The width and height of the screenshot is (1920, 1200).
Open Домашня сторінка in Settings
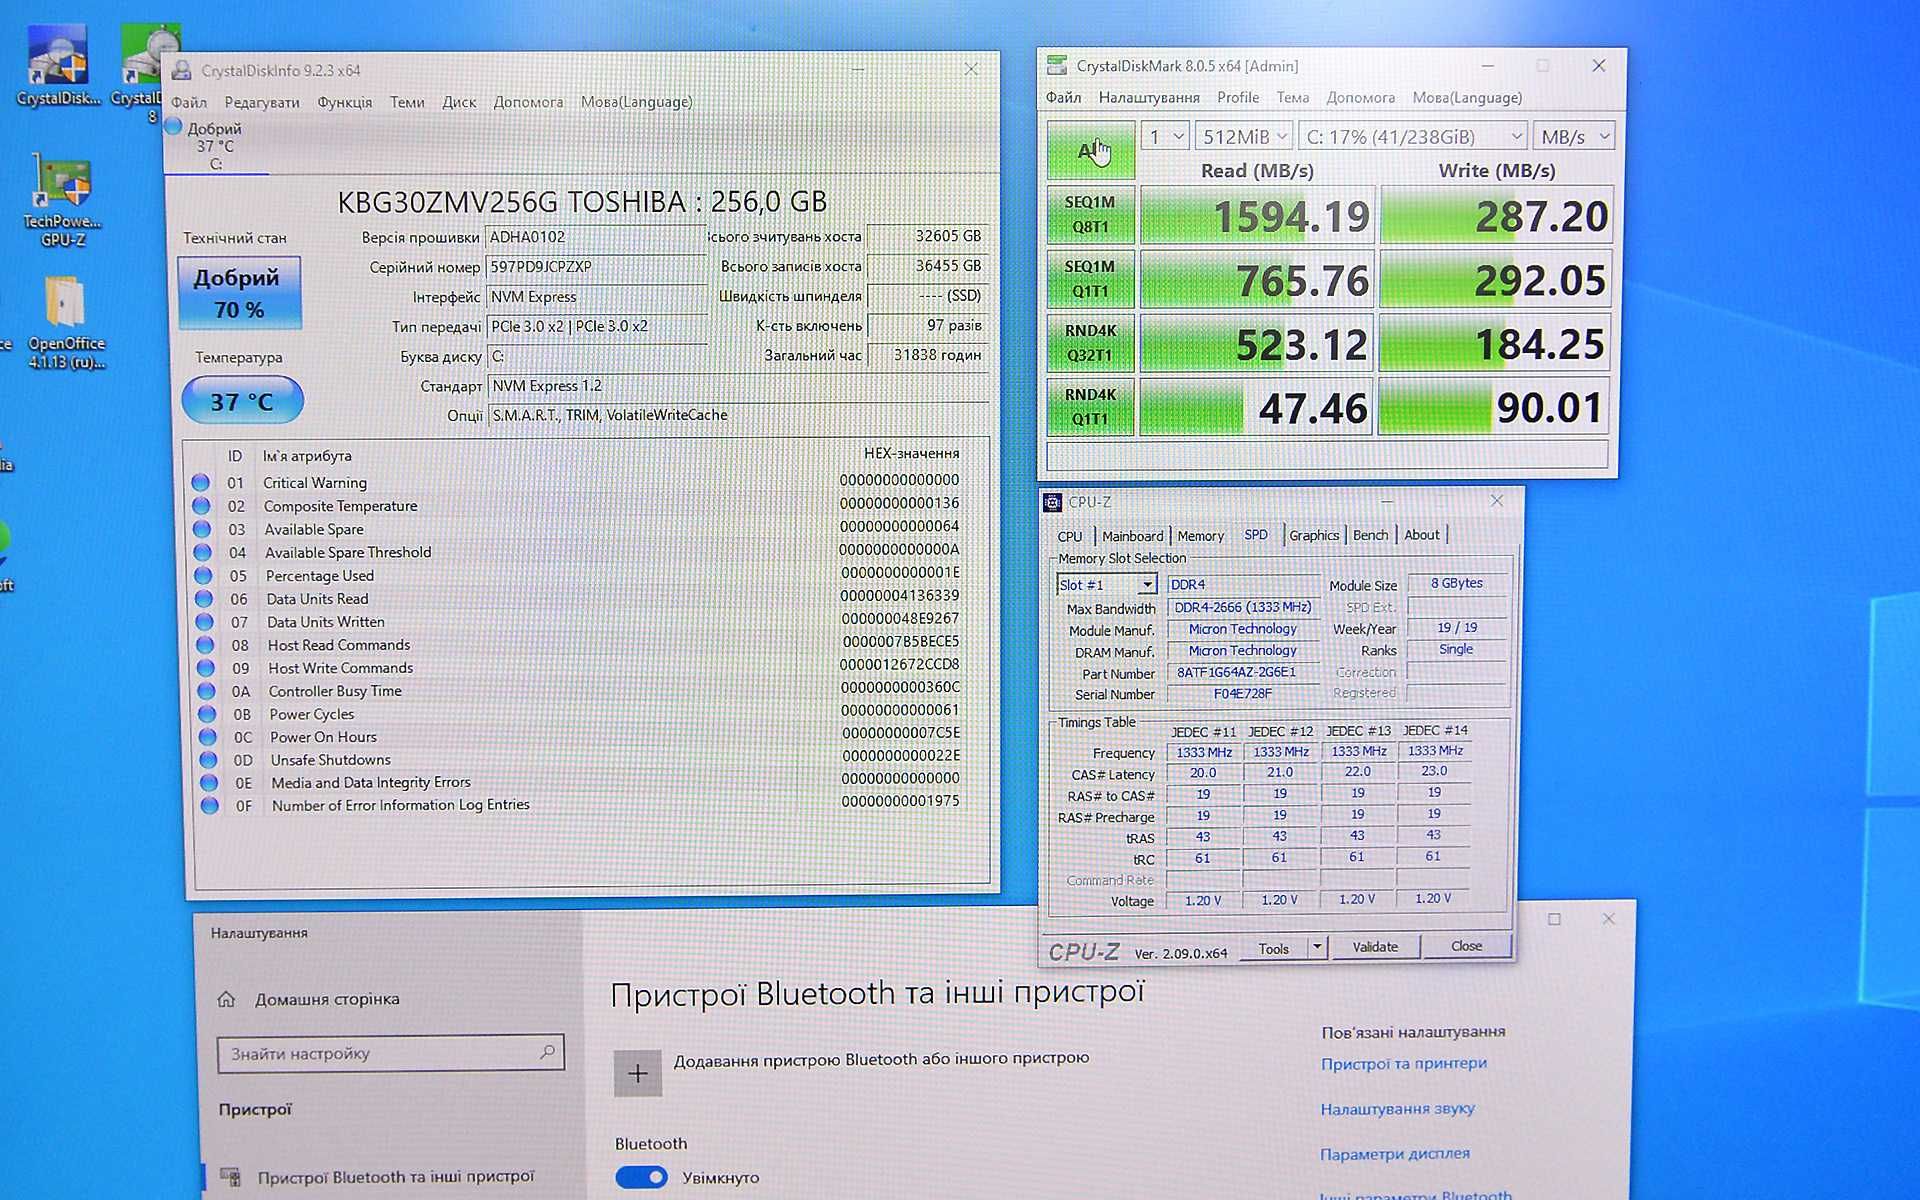click(327, 998)
